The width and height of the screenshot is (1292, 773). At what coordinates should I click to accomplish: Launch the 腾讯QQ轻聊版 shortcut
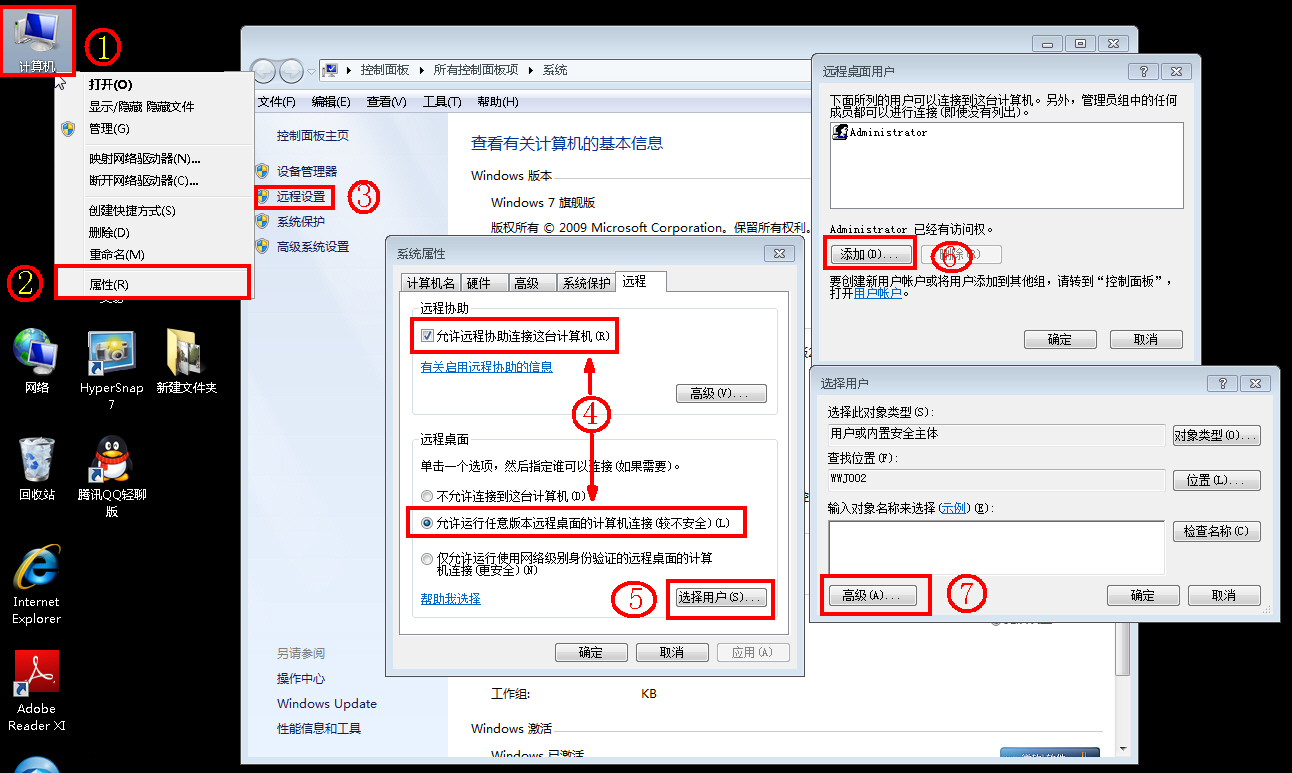111,477
